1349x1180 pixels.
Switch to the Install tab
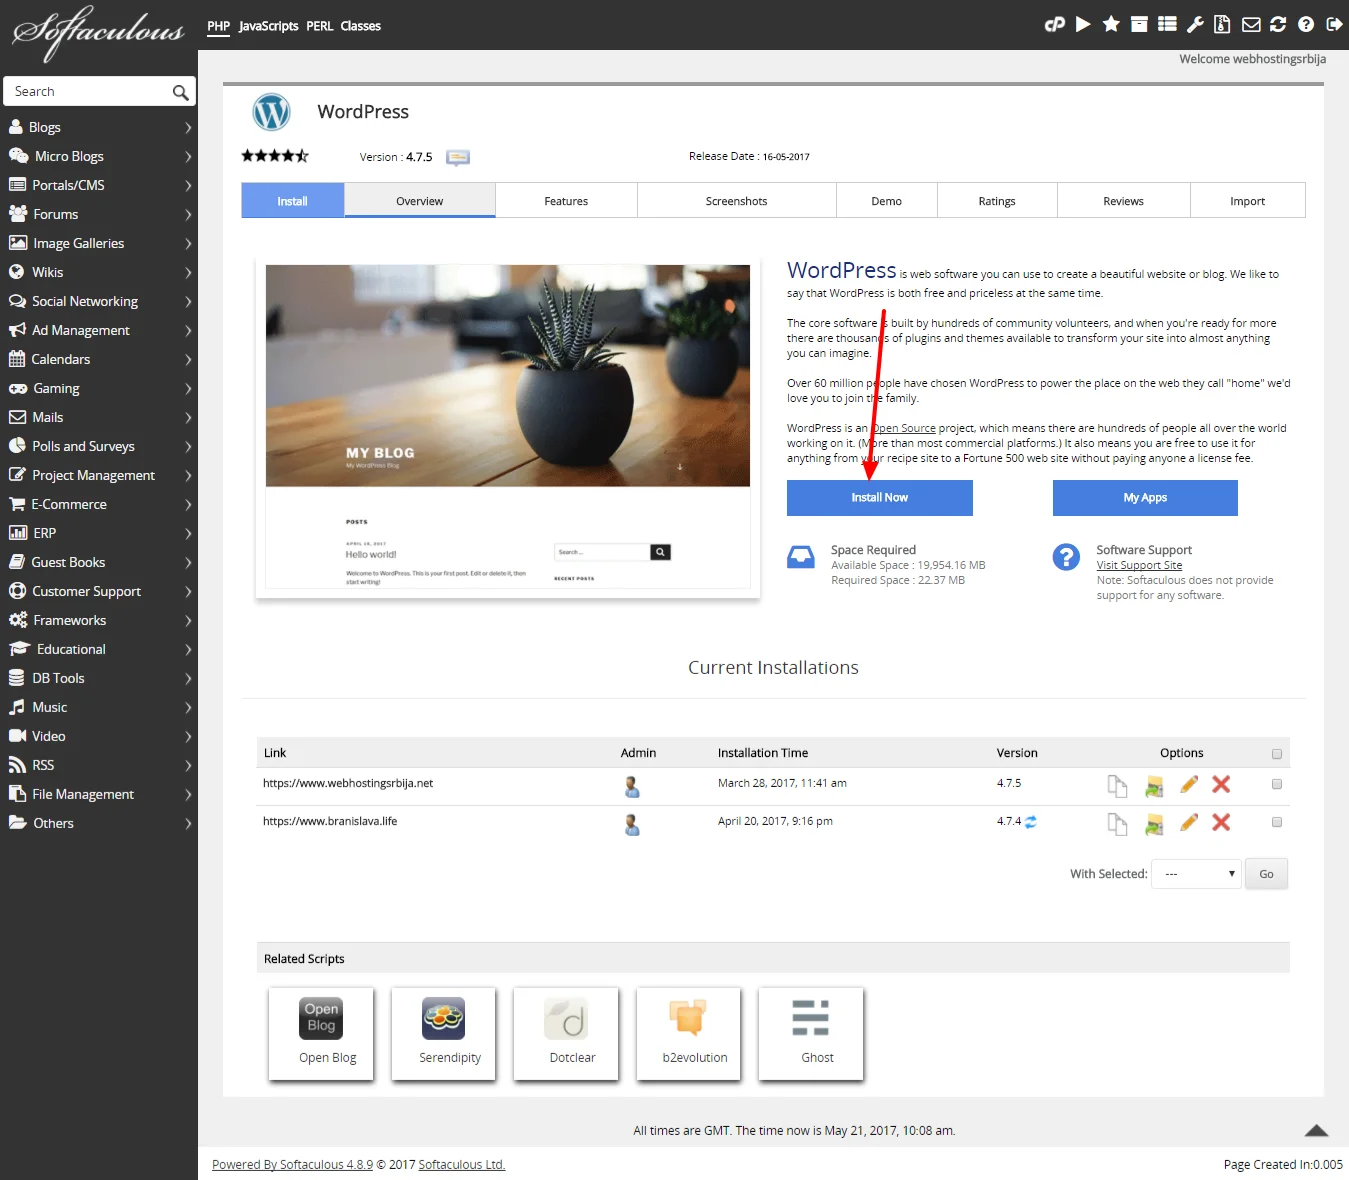point(292,201)
